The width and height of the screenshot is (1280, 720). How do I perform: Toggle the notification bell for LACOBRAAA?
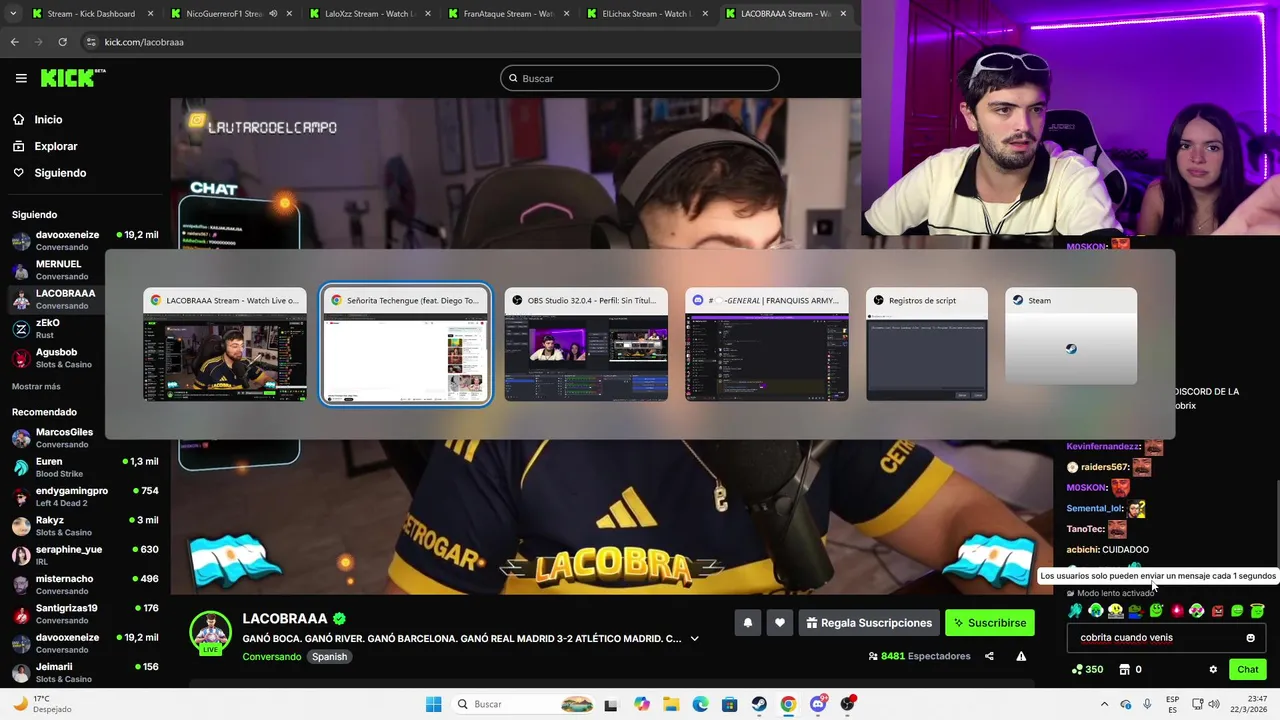click(747, 623)
